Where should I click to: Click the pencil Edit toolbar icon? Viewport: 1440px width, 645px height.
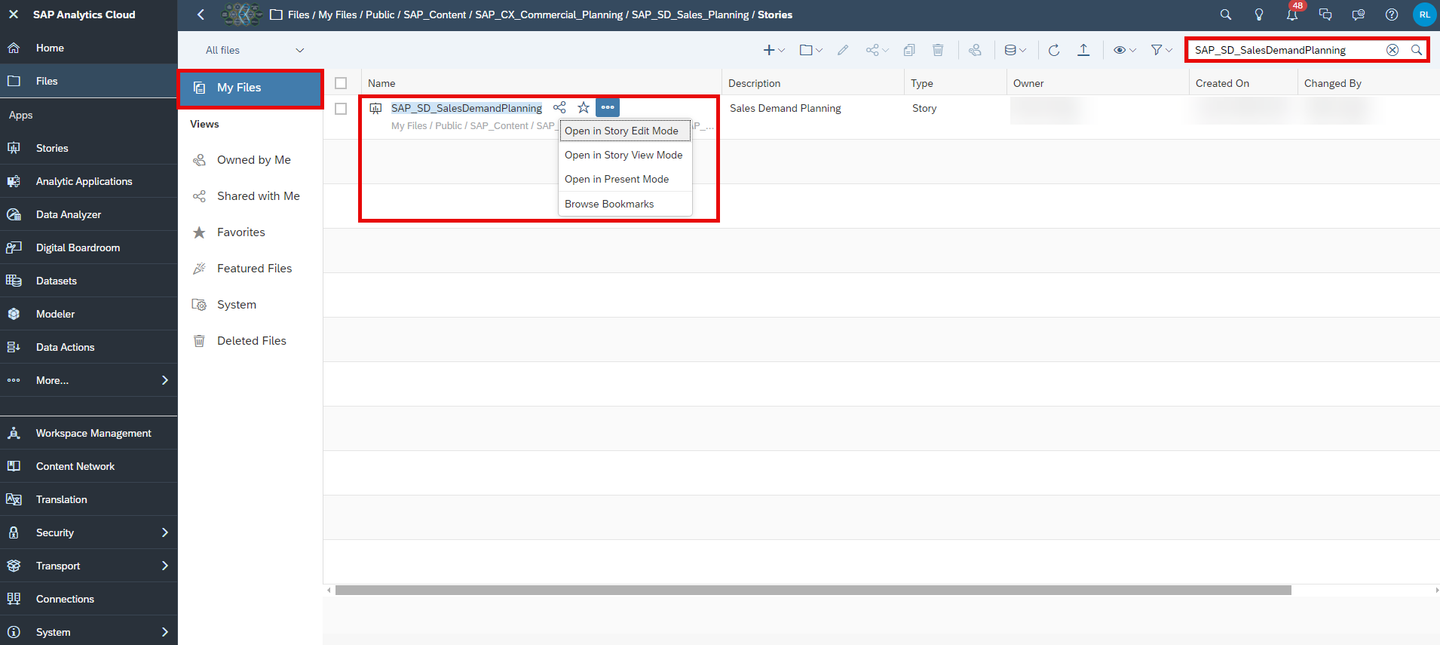pyautogui.click(x=843, y=50)
